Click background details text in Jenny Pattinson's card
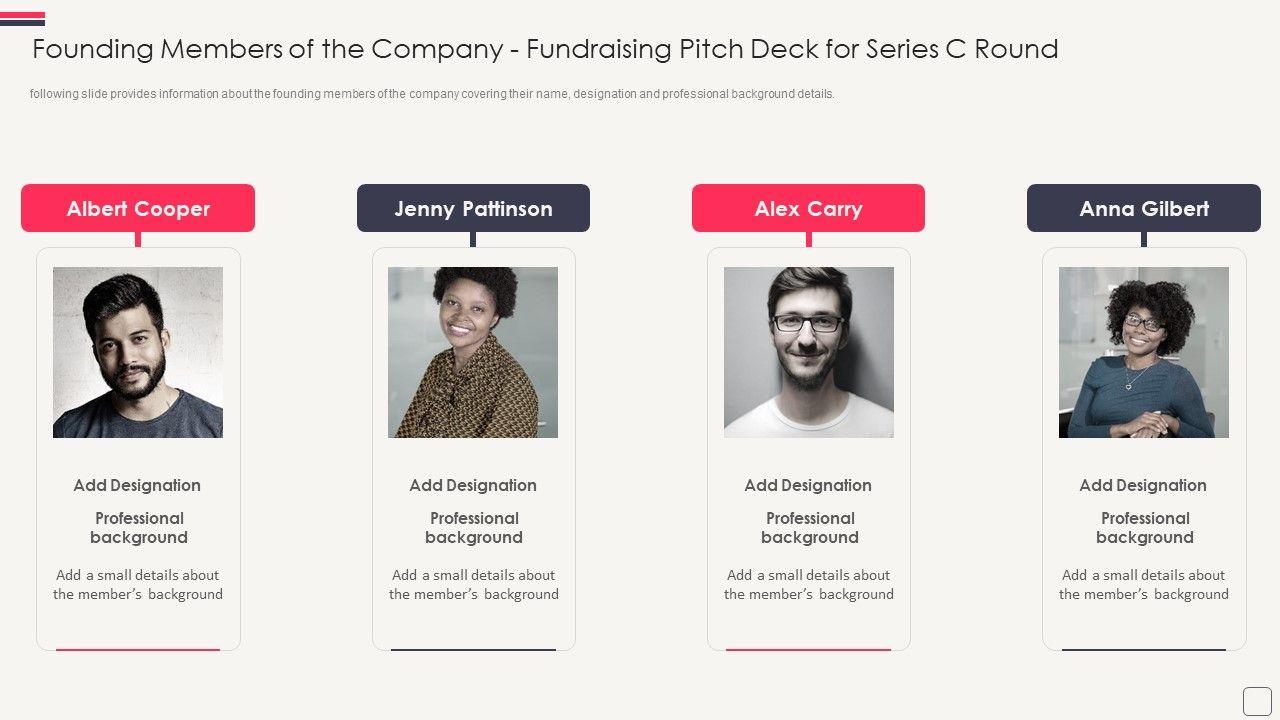 474,585
